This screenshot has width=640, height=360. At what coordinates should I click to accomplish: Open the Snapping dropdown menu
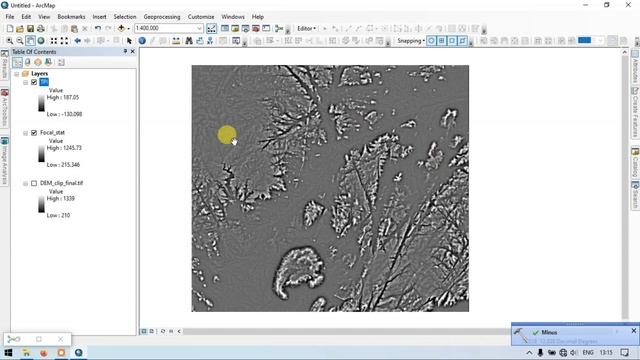point(411,41)
